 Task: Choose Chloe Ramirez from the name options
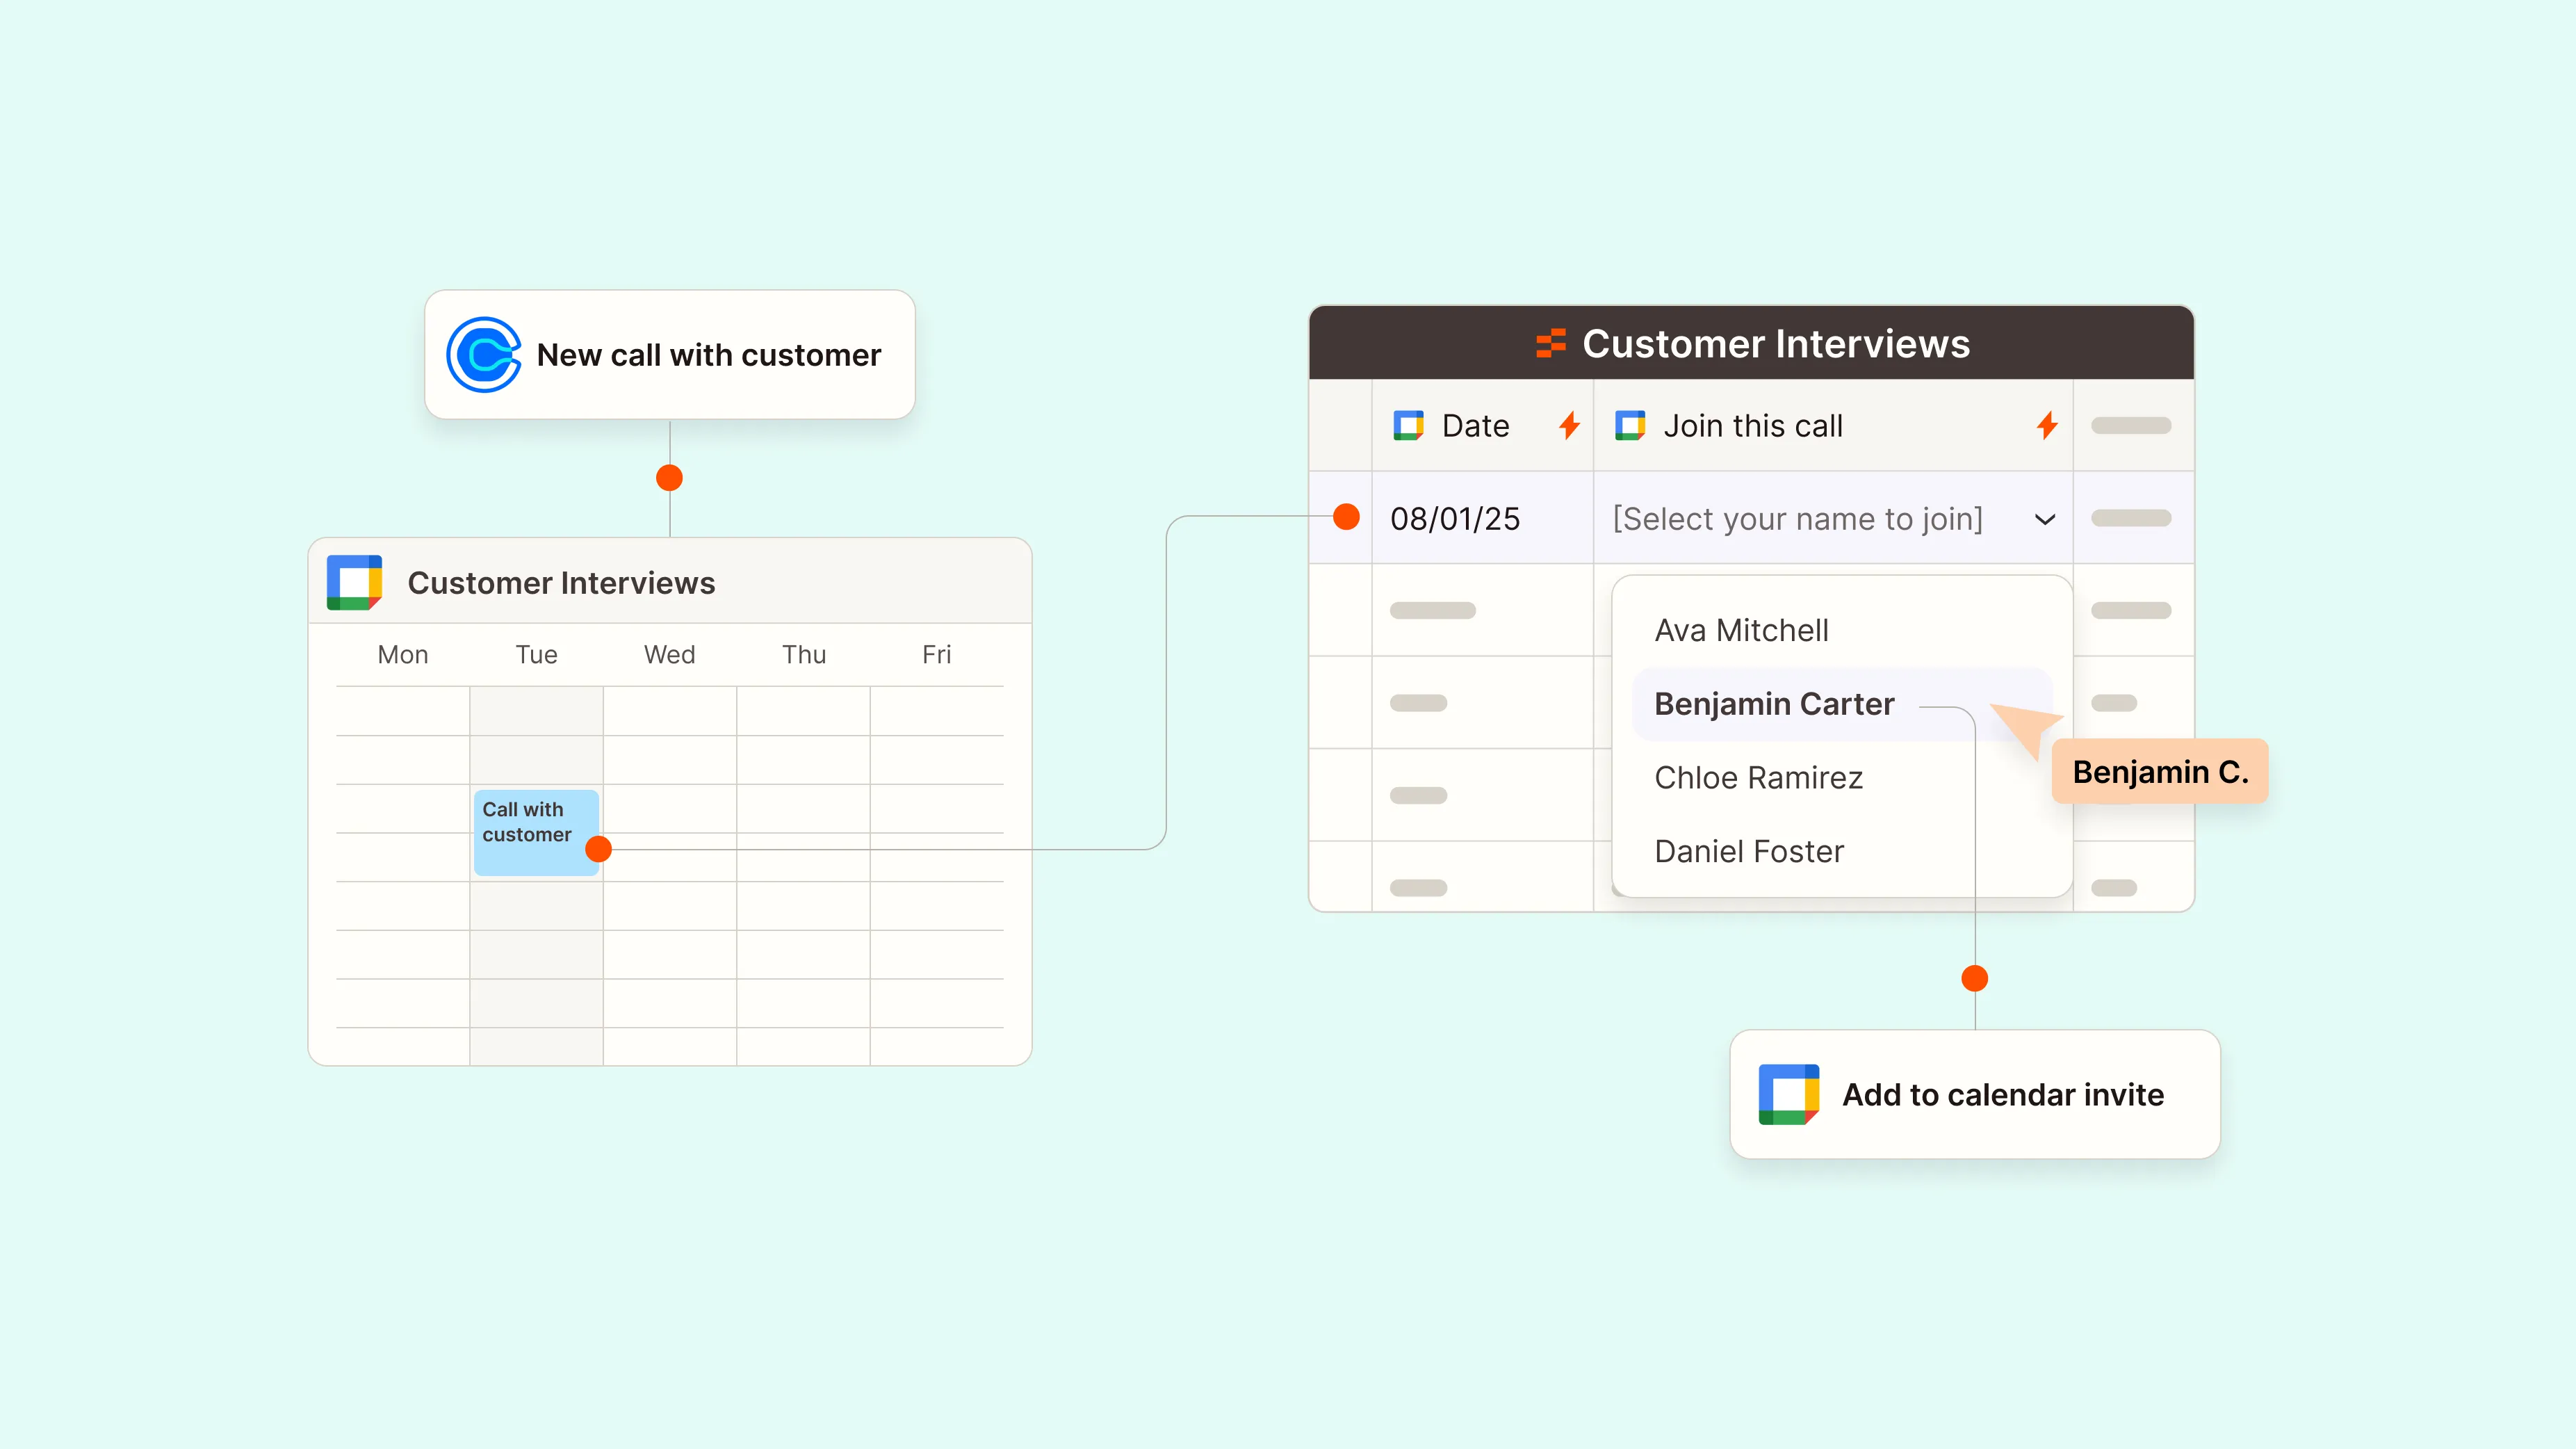pos(1759,777)
